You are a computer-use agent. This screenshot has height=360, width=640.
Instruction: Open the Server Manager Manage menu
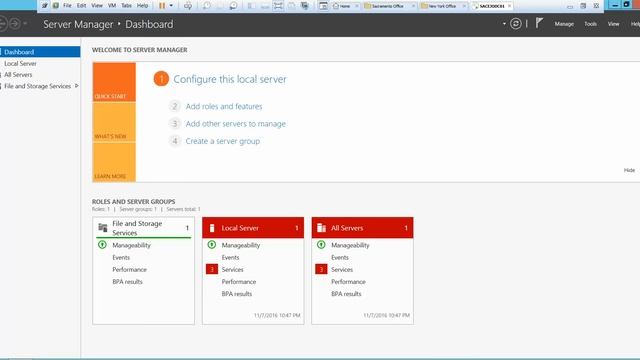click(x=564, y=24)
